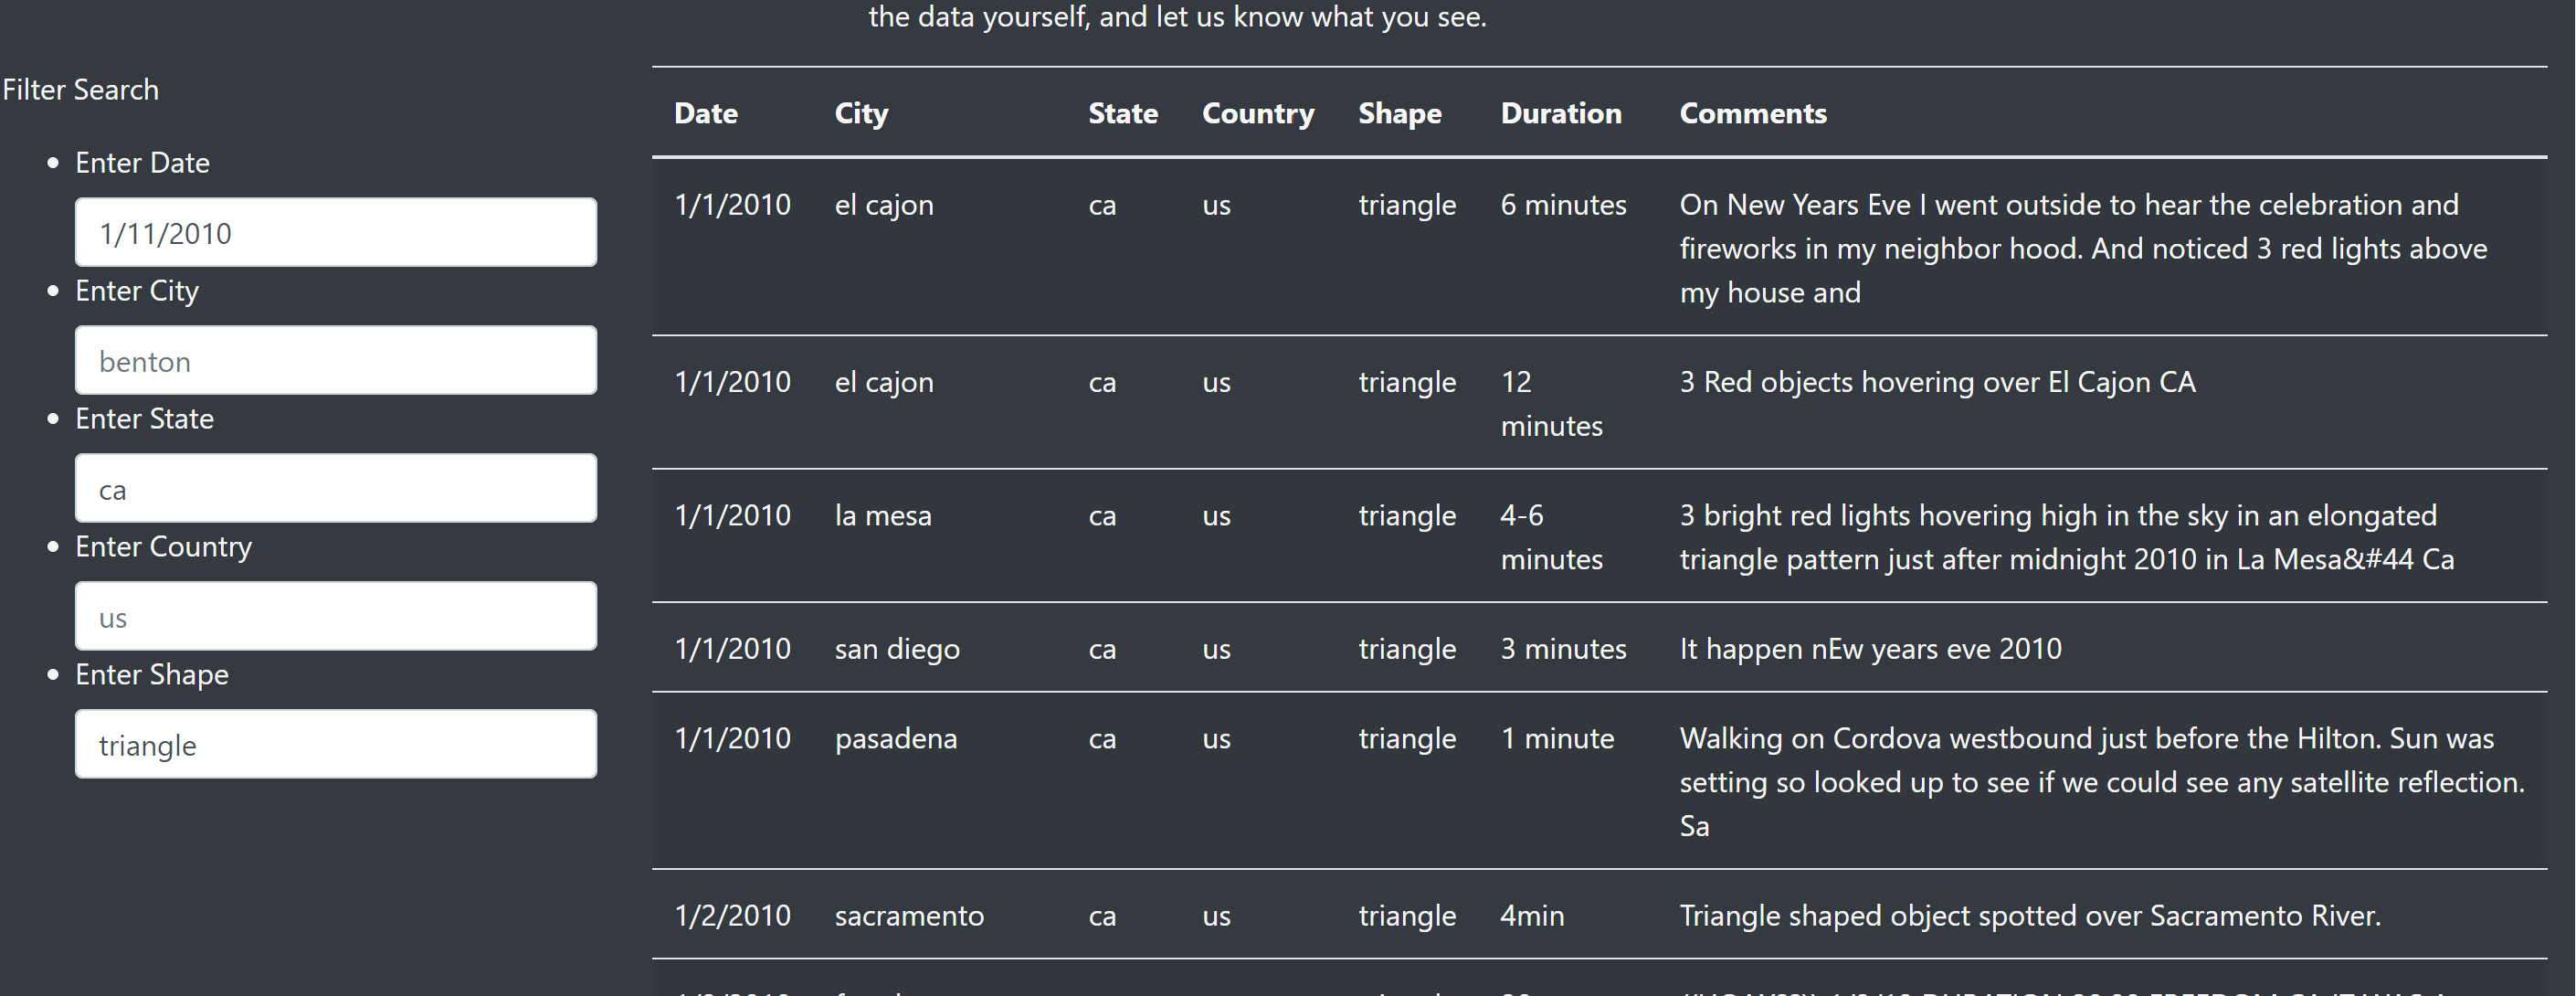Viewport: 2576px width, 996px height.
Task: Select the State column header
Action: point(1123,113)
